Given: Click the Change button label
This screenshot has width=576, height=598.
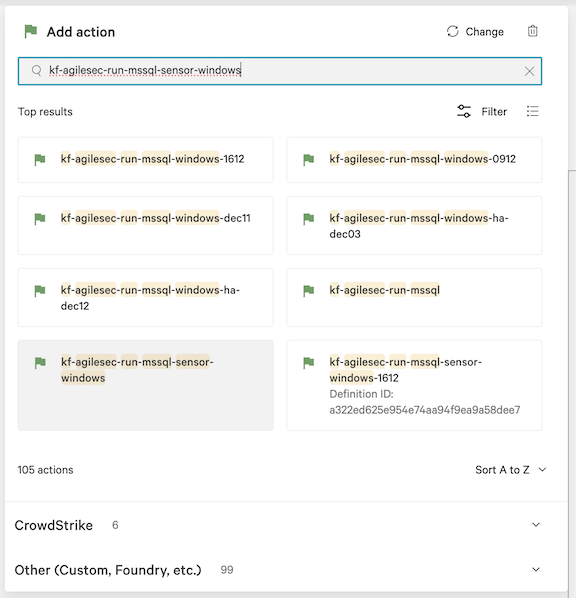Looking at the screenshot, I should (x=484, y=32).
